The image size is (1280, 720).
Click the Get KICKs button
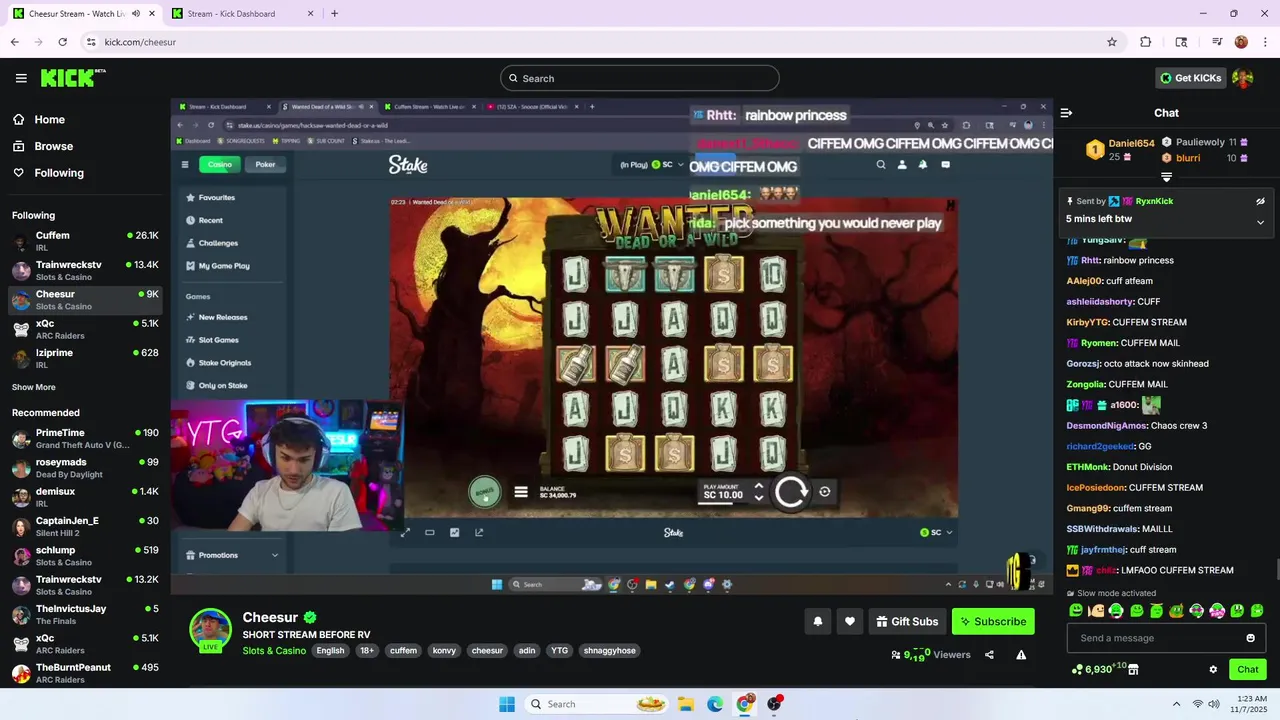(x=1190, y=78)
